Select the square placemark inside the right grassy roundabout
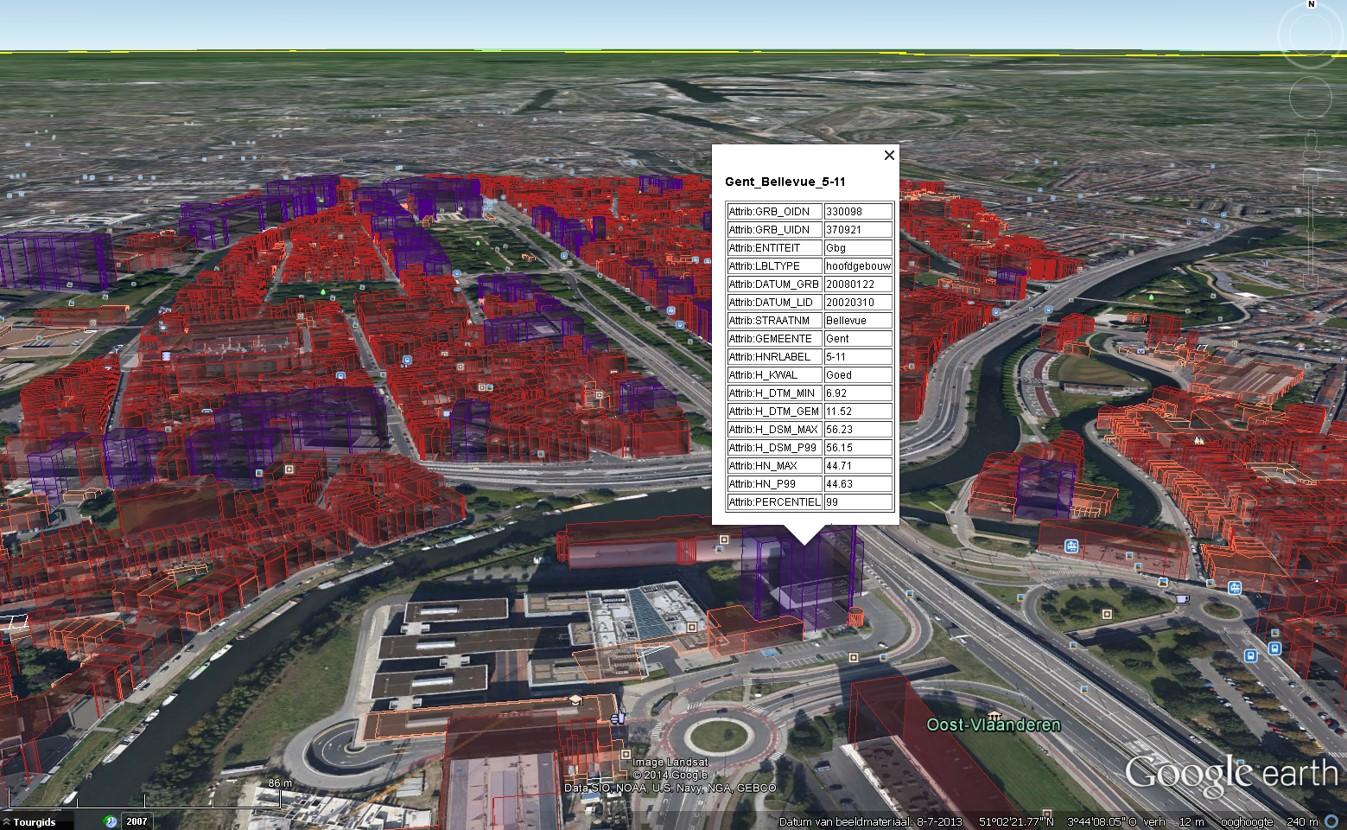The image size is (1347, 830). pos(1106,614)
